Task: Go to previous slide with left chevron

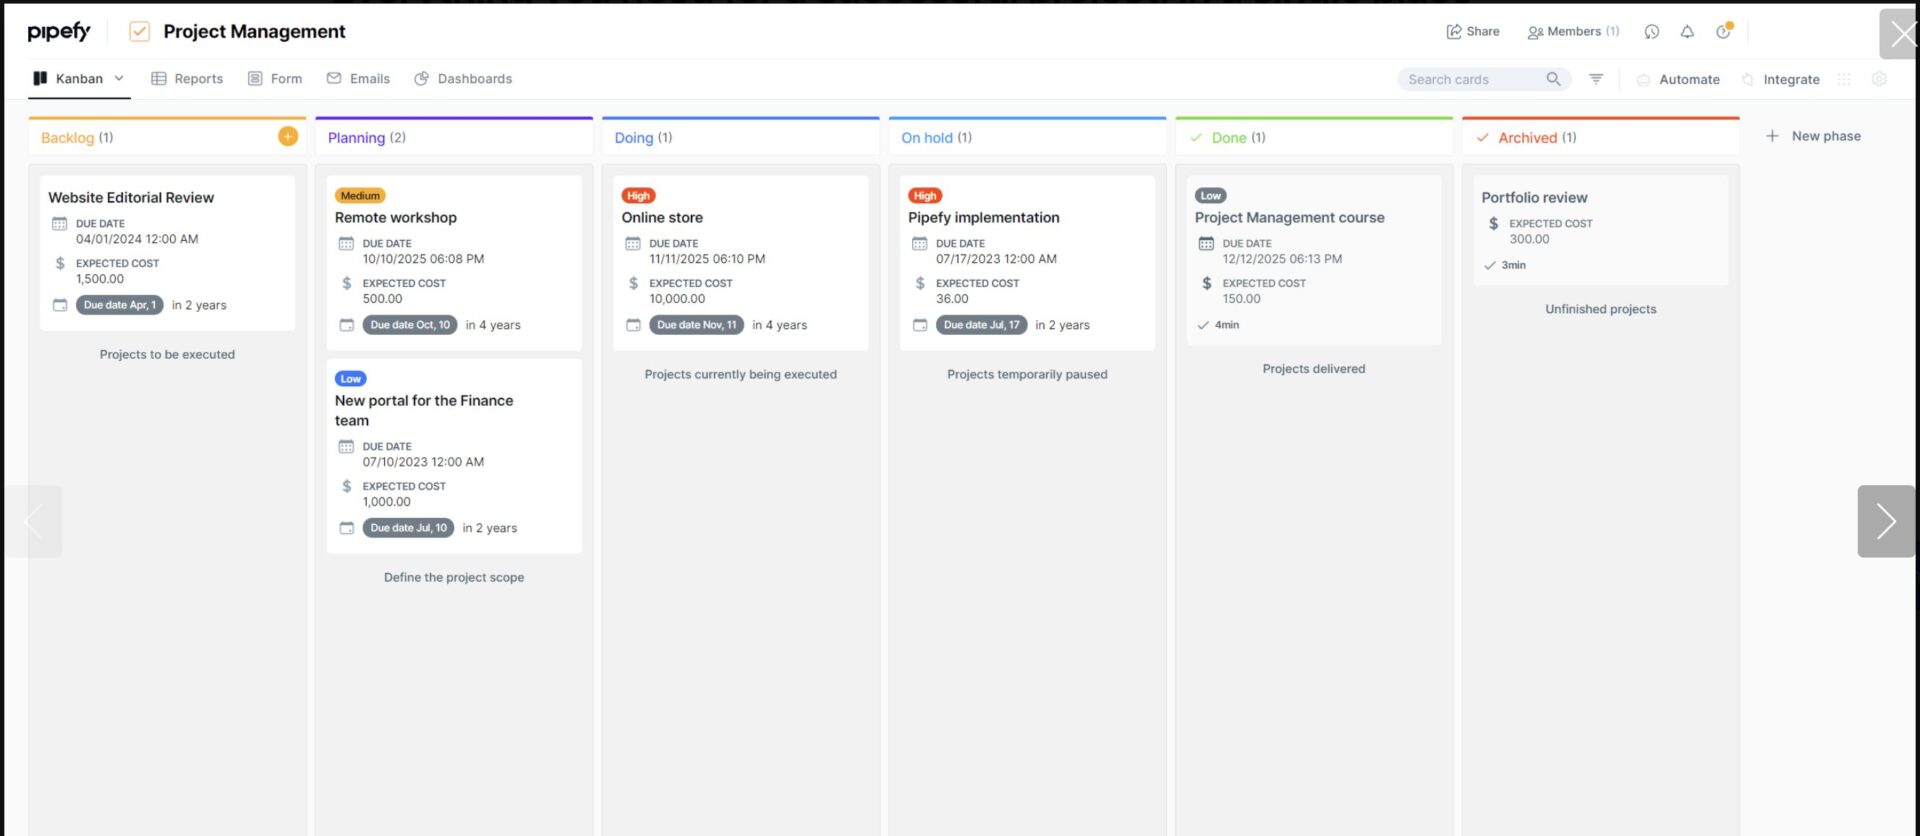Action: pos(34,521)
